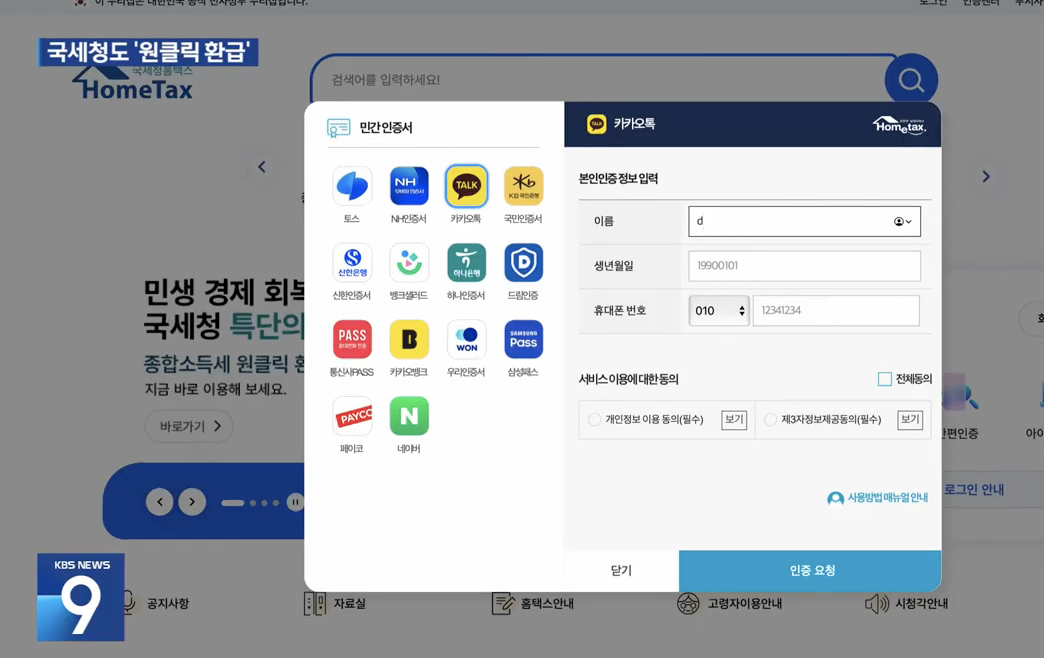
Task: View 개인정보 이용 동의 terms 보기
Action: click(x=734, y=420)
